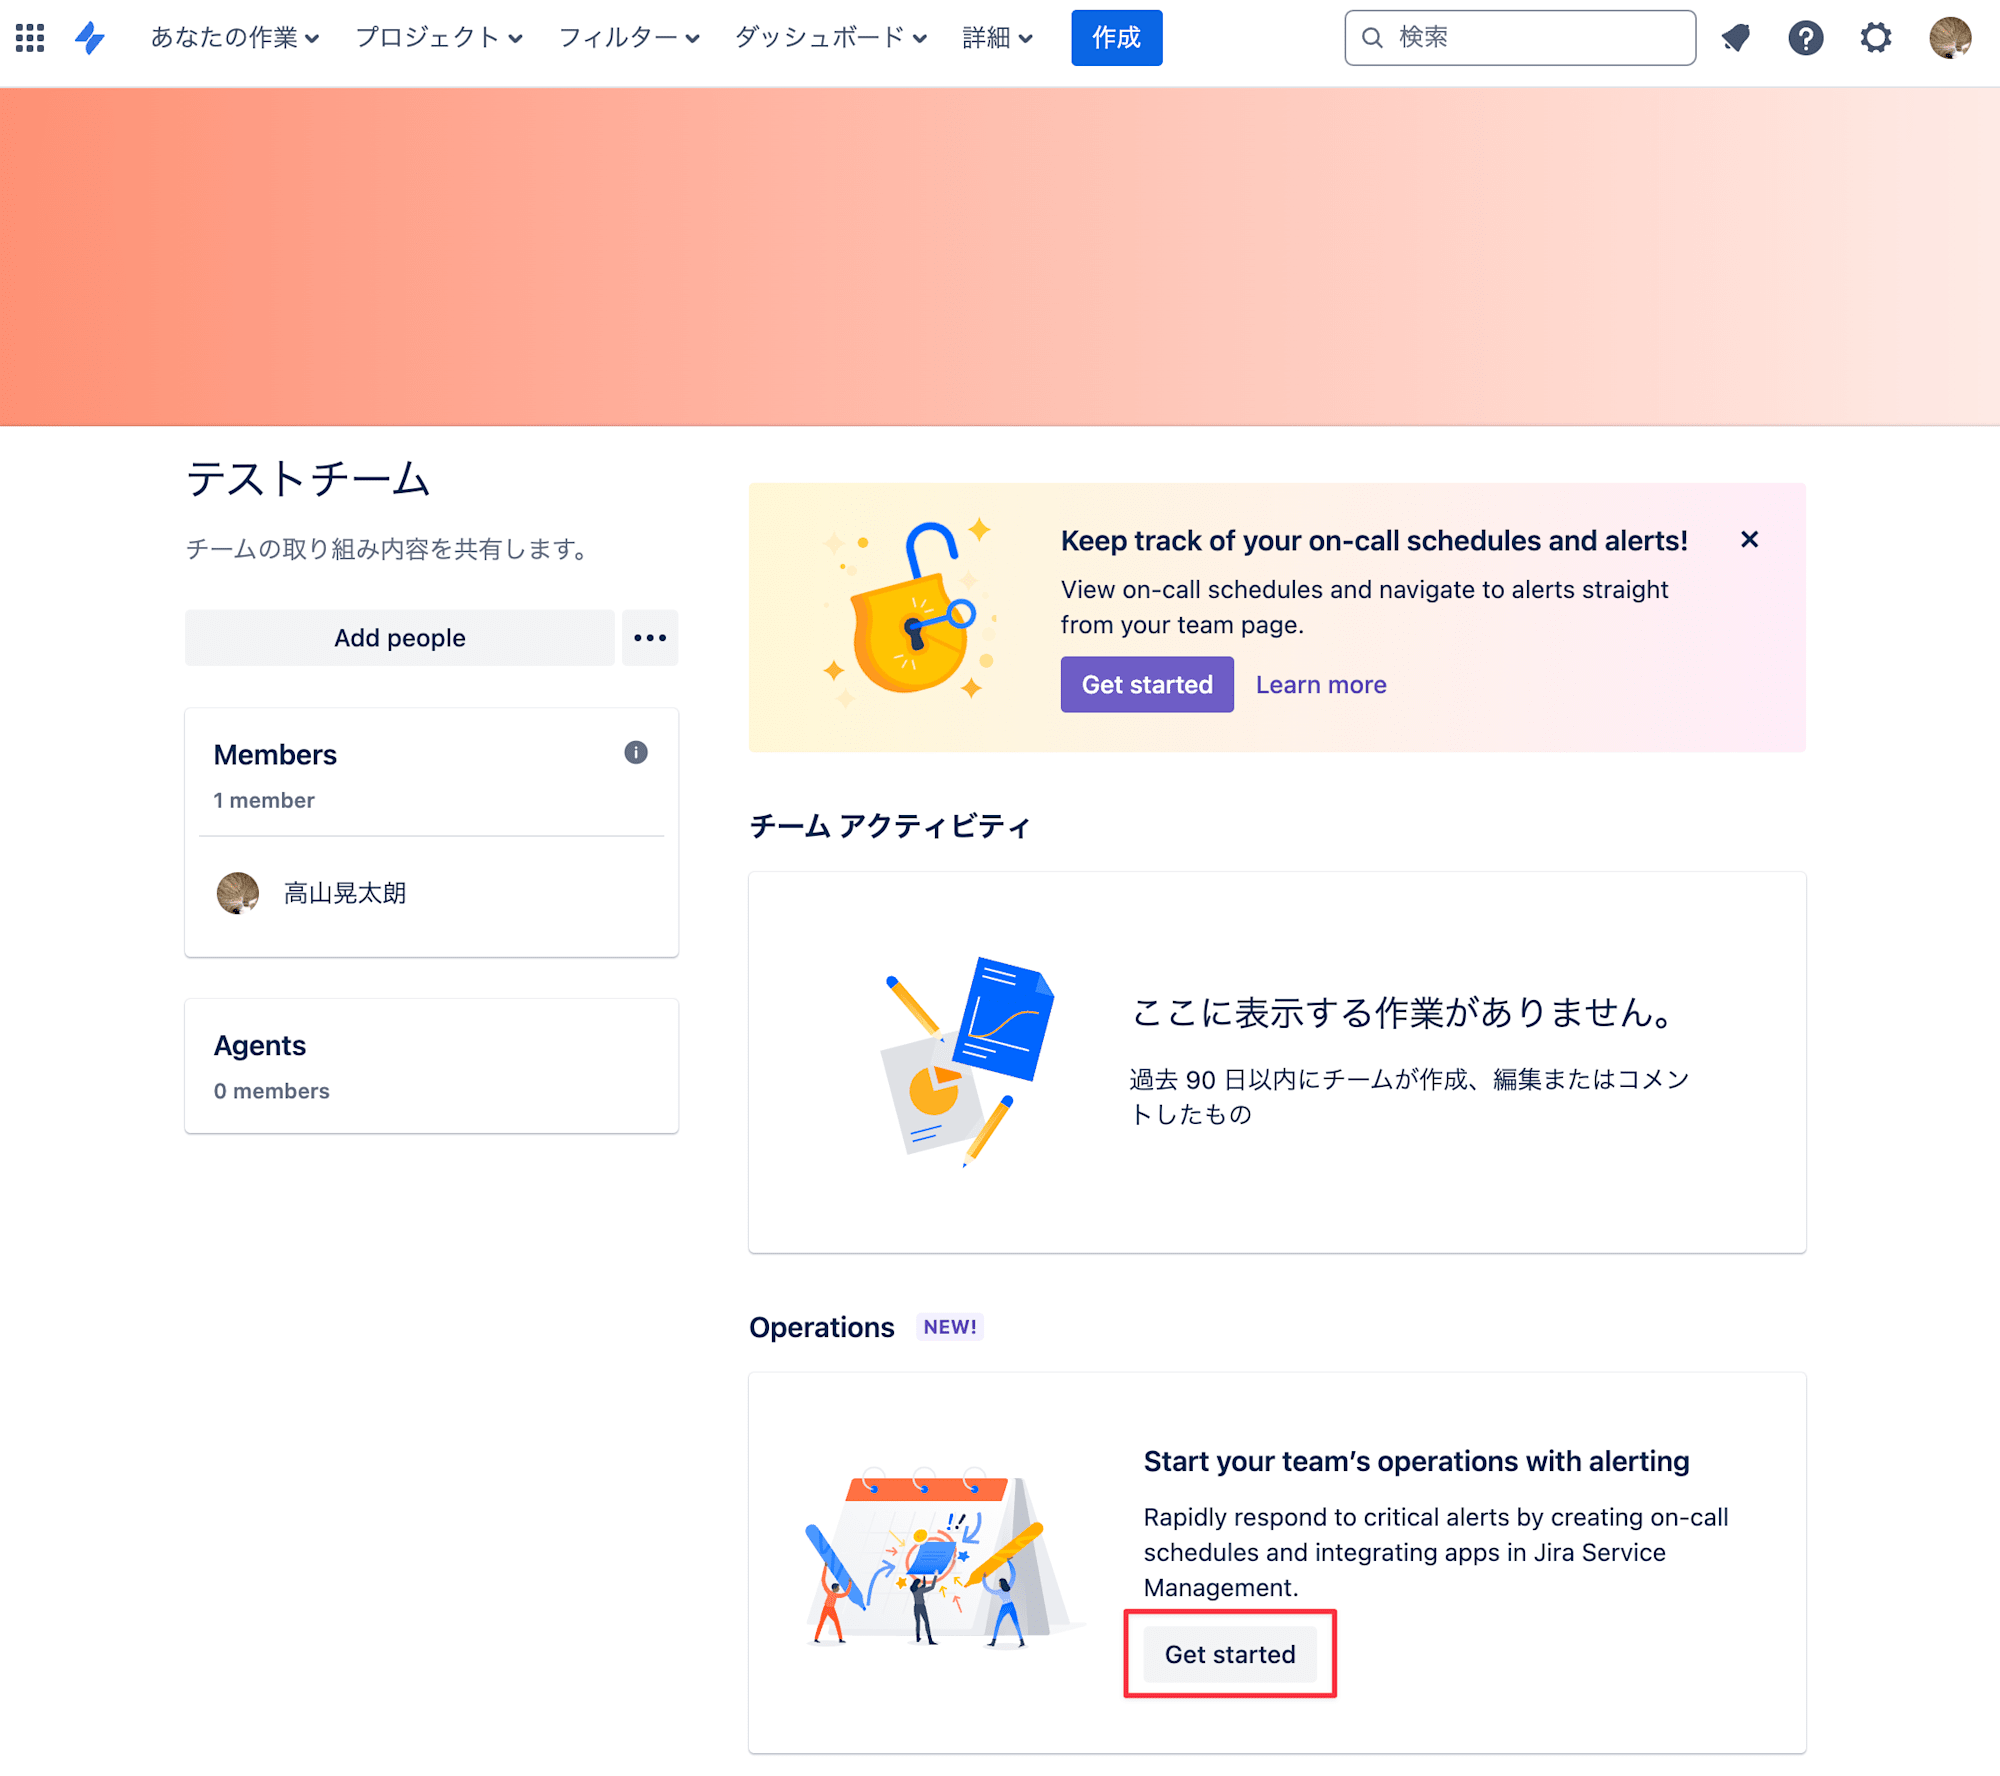Click Learn more link for on-call schedules

tap(1320, 682)
